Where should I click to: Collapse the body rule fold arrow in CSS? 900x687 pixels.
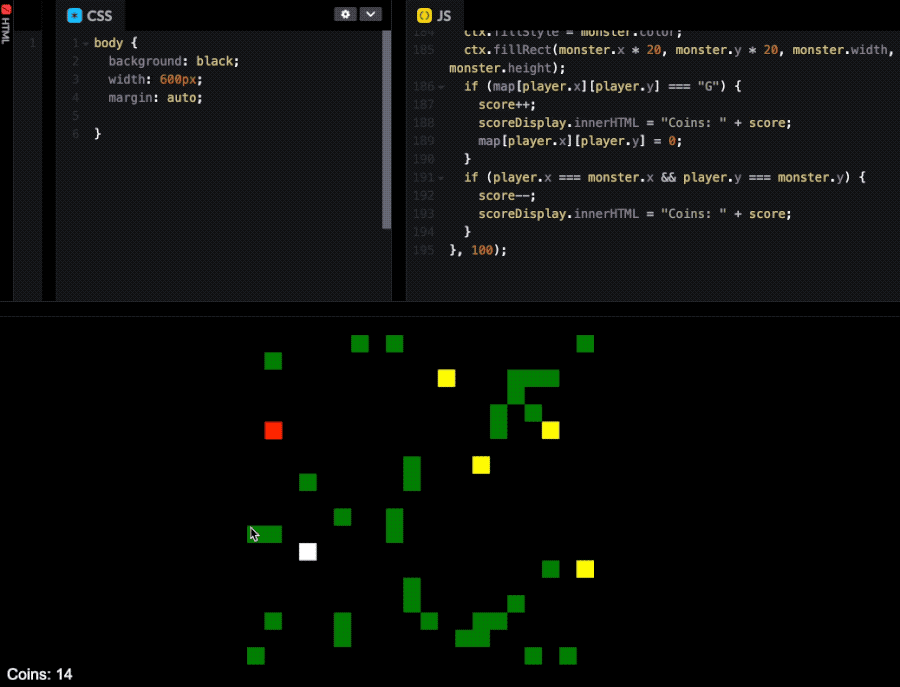85,44
